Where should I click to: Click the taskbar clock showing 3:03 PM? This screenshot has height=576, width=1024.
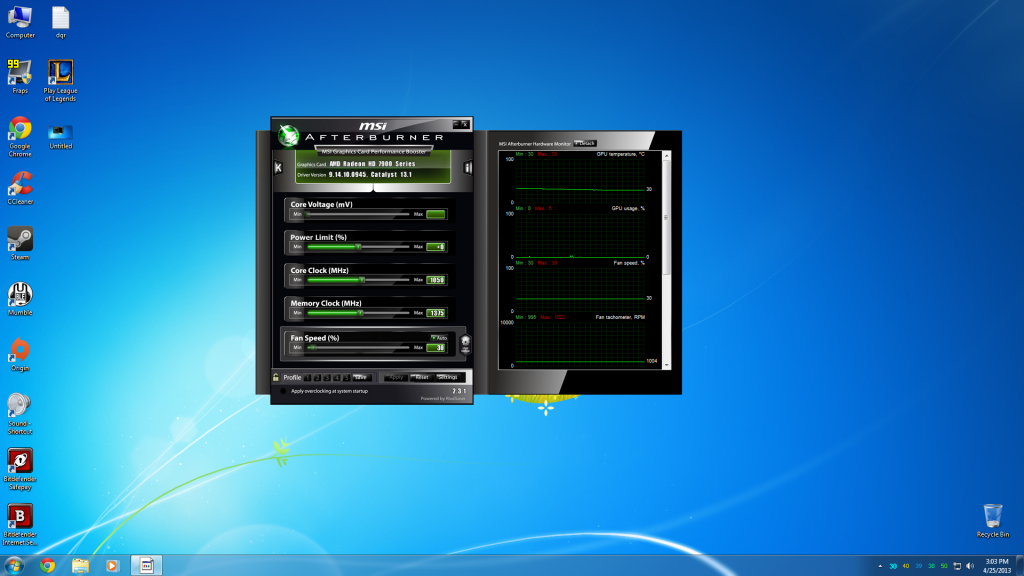(x=997, y=566)
